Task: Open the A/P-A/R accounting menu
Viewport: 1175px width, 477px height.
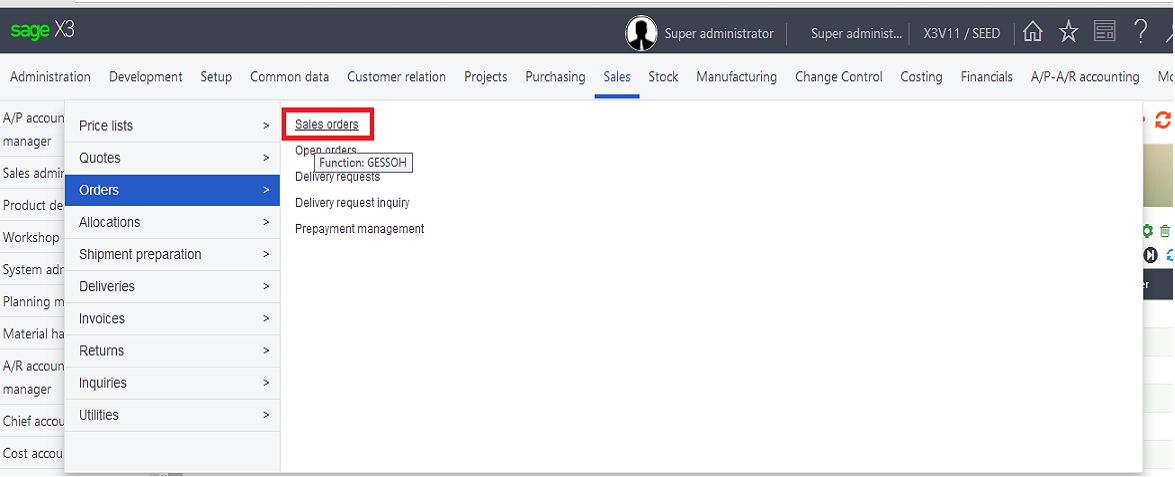Action: coord(1085,76)
